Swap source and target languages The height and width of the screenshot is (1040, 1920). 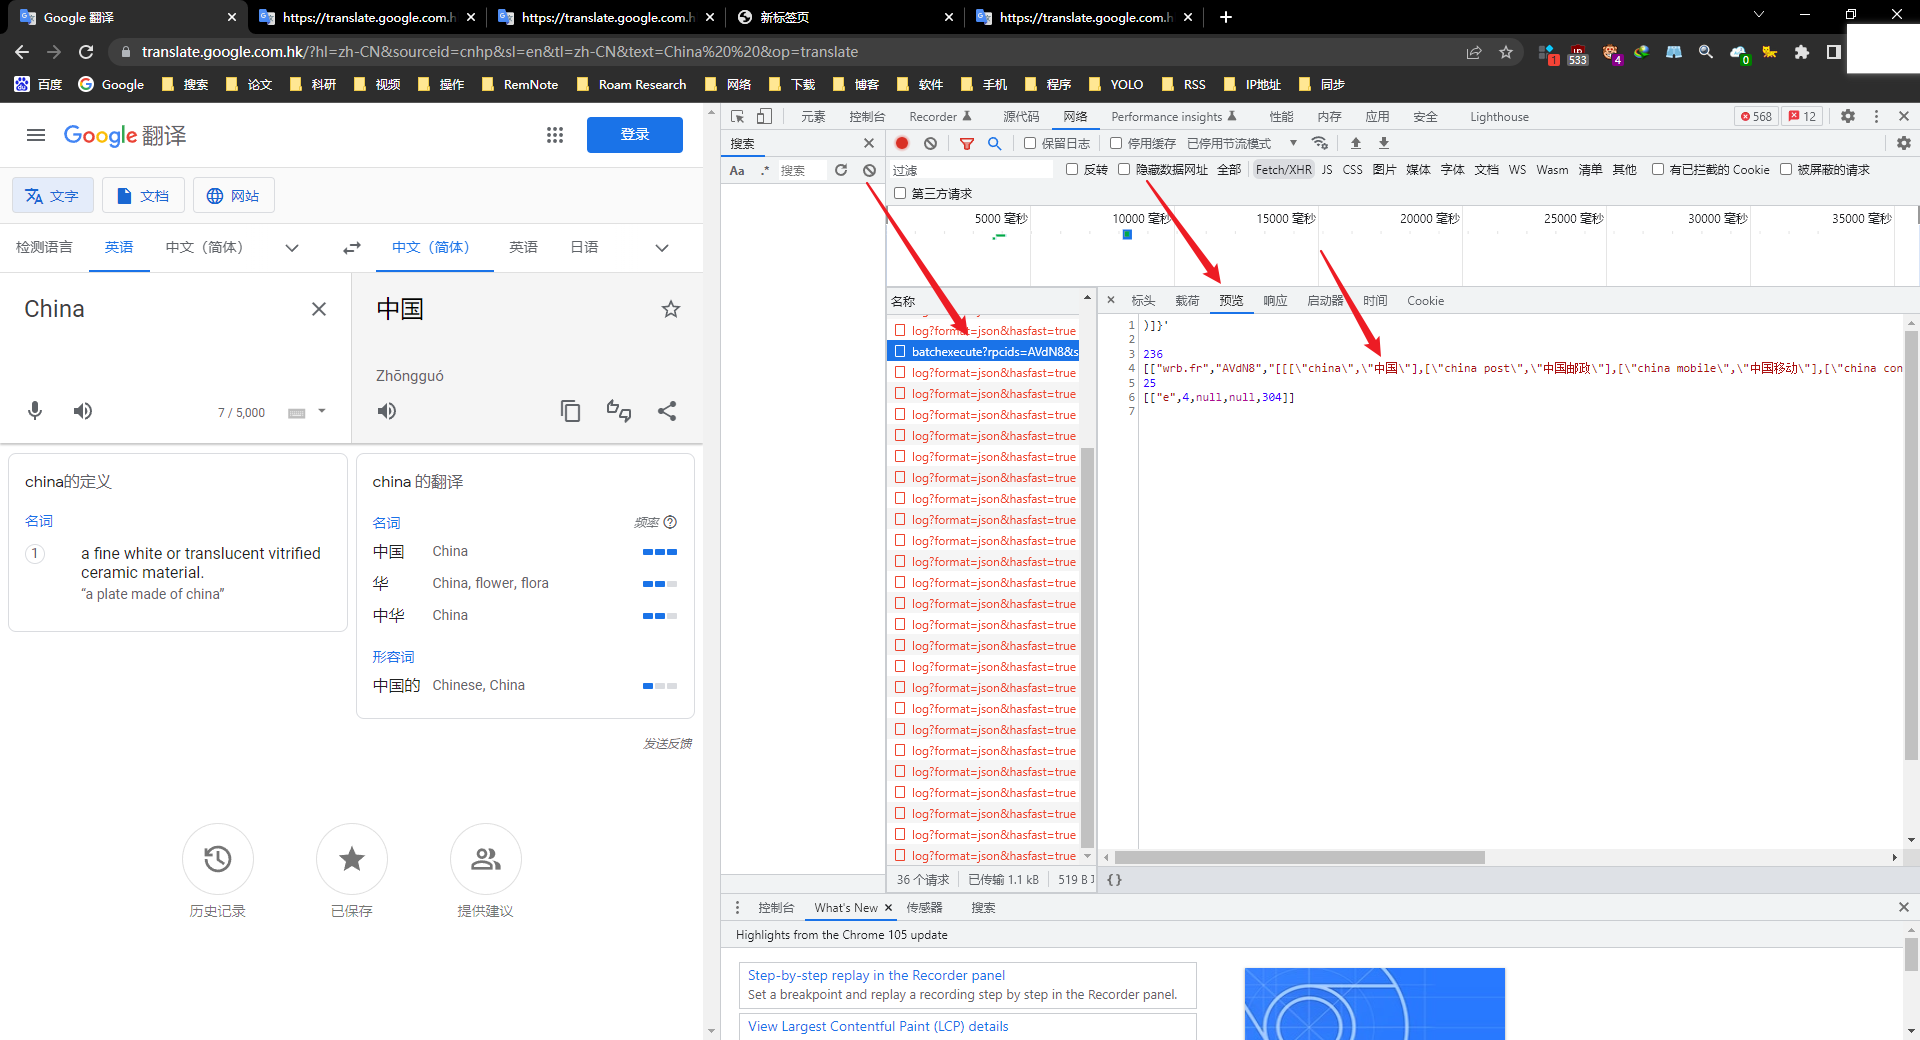tap(352, 247)
